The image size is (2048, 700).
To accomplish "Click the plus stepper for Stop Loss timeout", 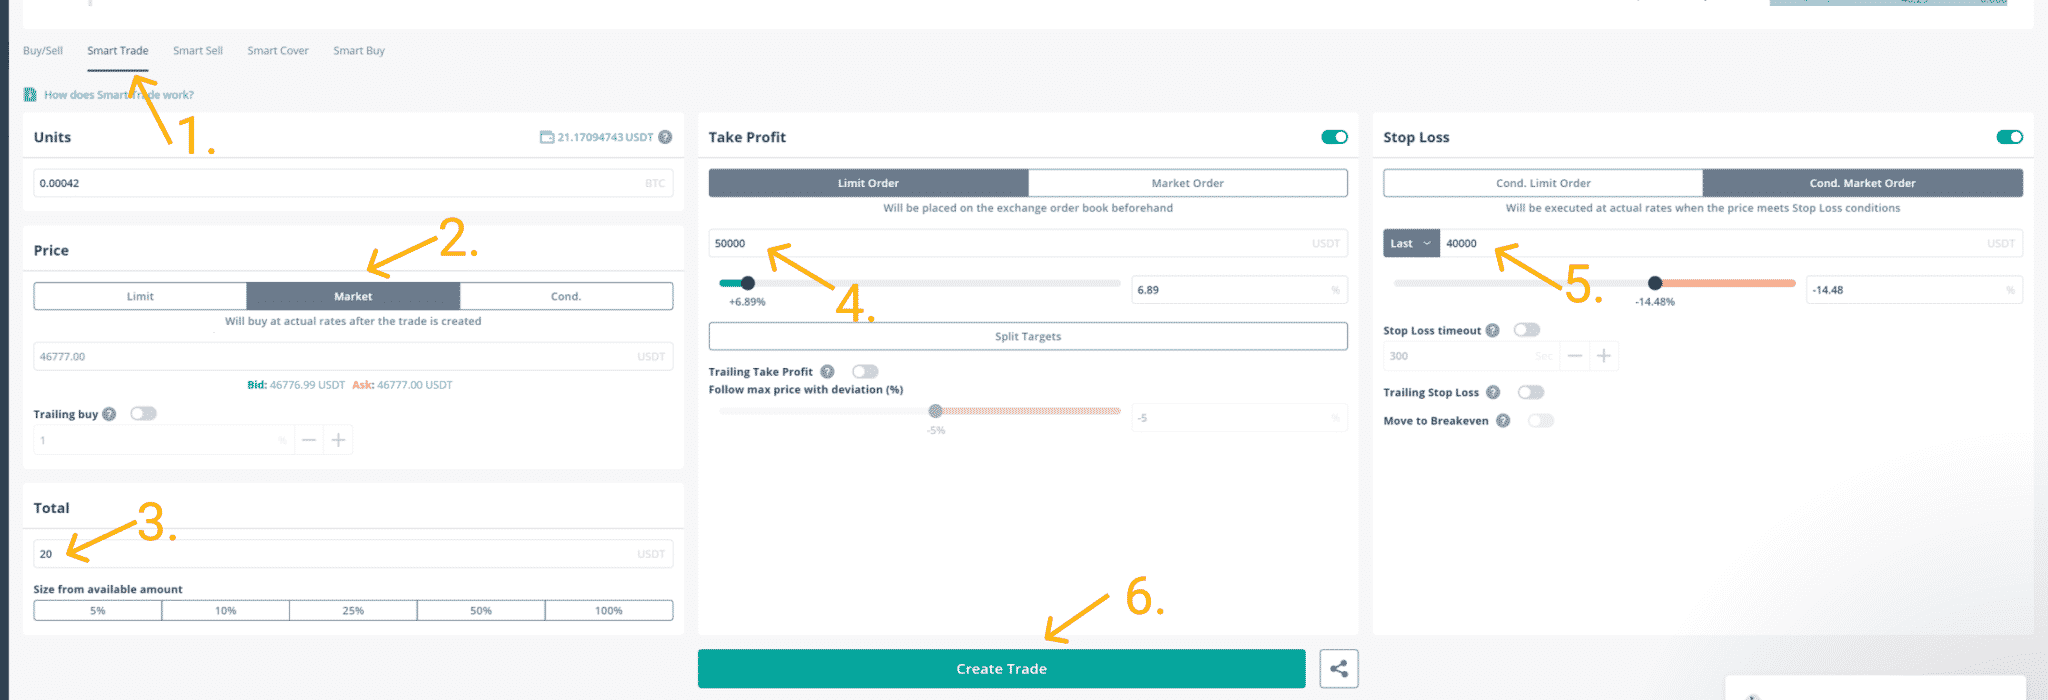I will [x=1604, y=356].
